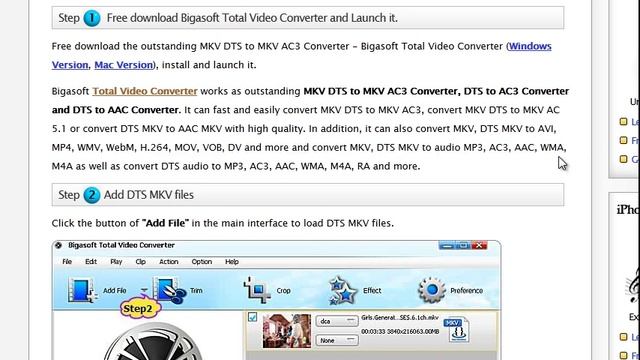Click the Add File film icon
The height and width of the screenshot is (360, 640).
[83, 290]
